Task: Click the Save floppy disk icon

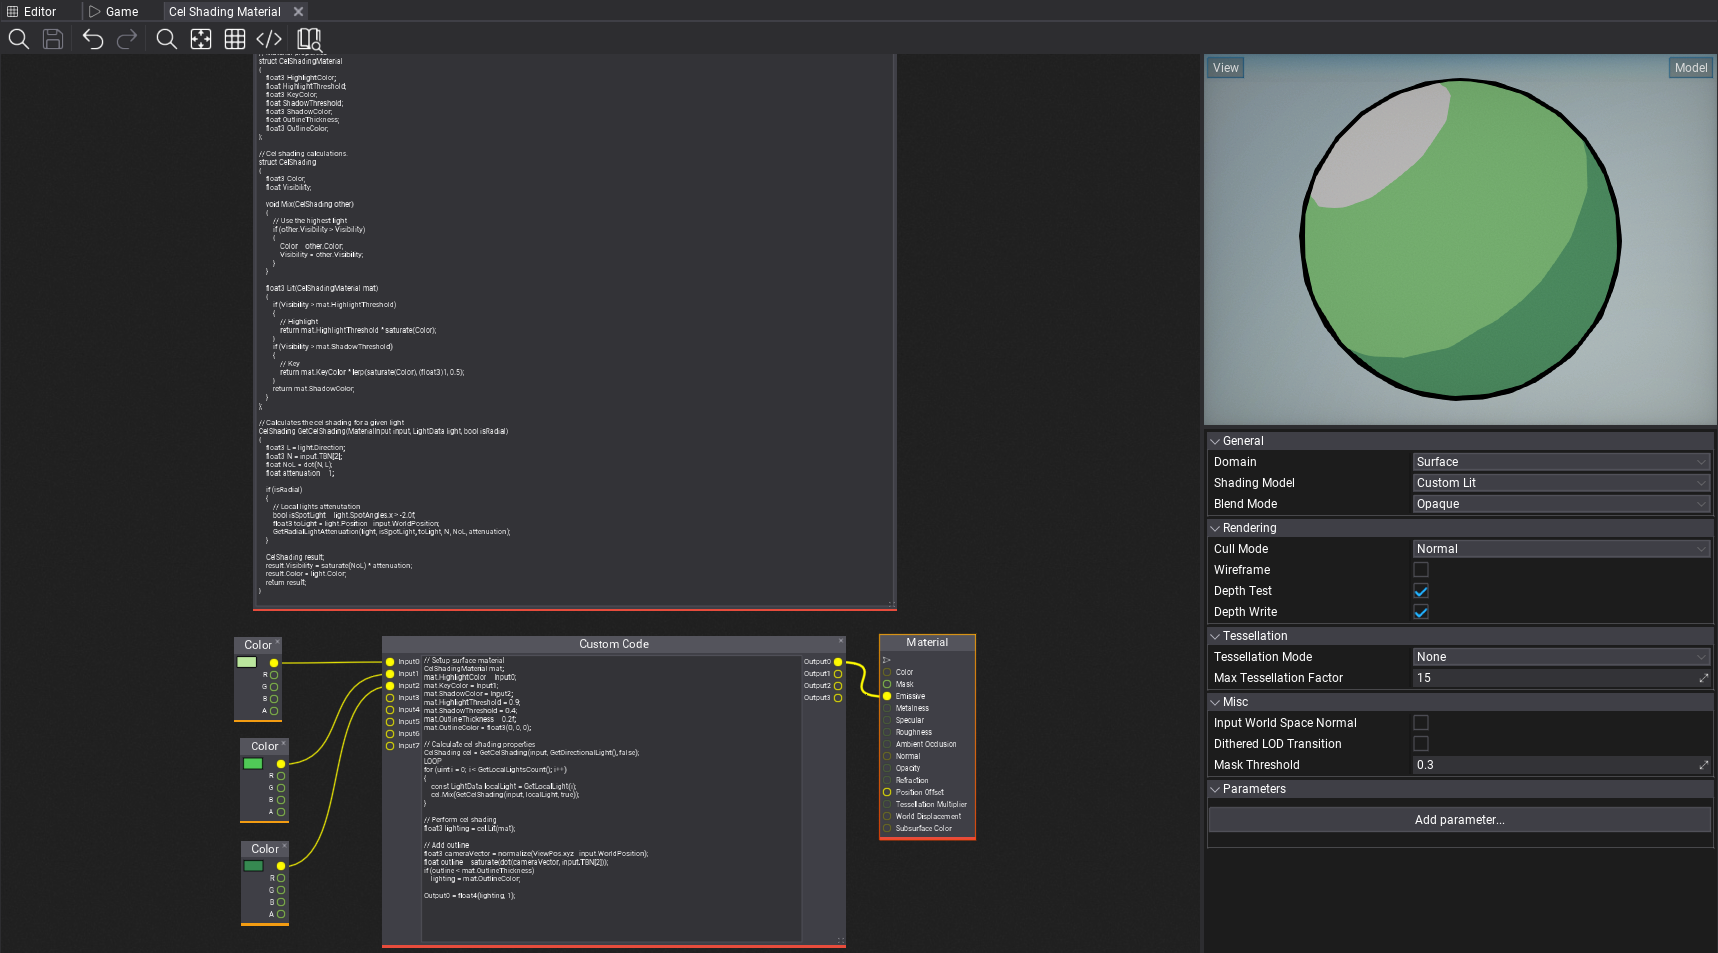Action: click(53, 39)
